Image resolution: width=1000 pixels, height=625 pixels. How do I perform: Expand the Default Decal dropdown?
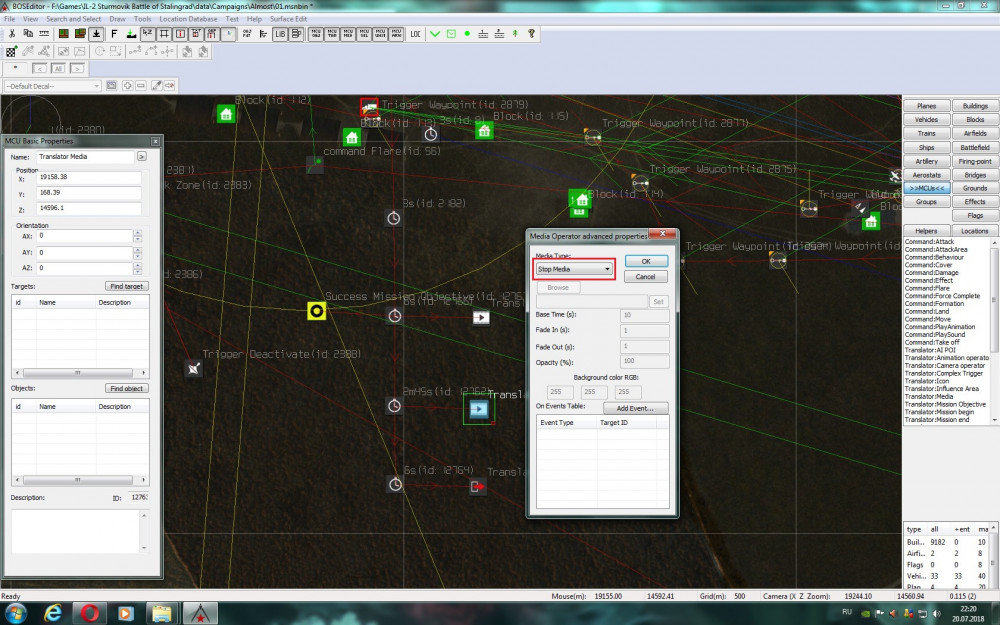(x=95, y=85)
